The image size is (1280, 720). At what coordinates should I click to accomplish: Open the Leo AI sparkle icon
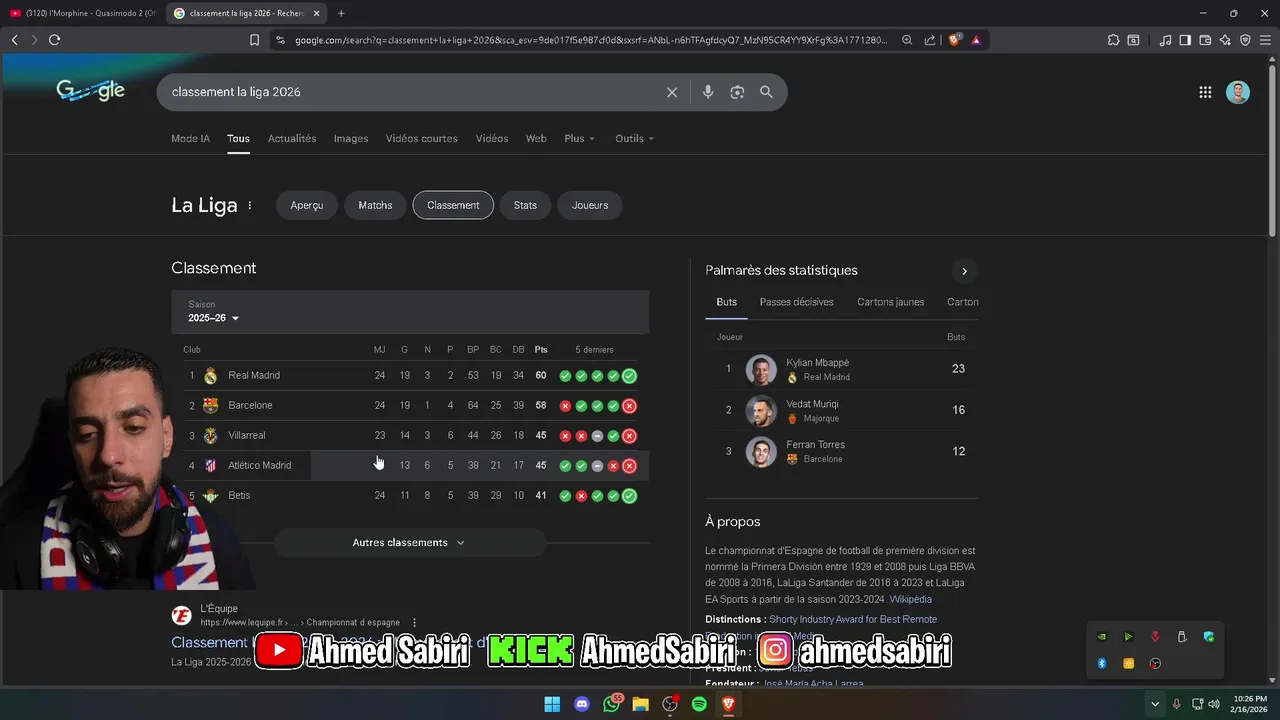click(1225, 40)
